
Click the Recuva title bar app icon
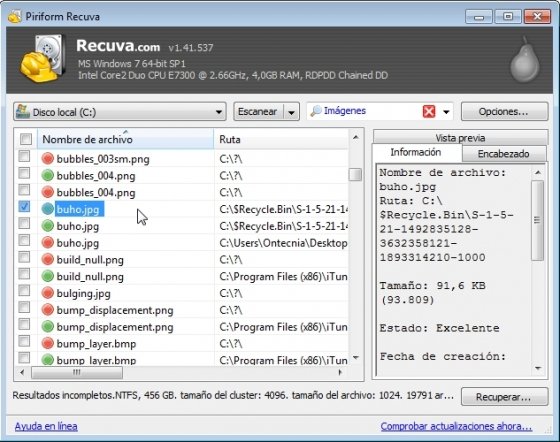(15, 16)
